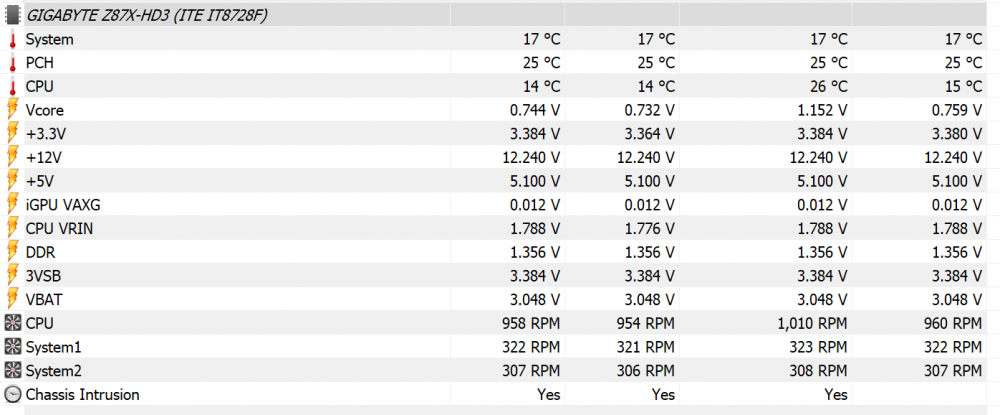The width and height of the screenshot is (1000, 415).
Task: Click the 1.152 V Vcore value
Action: click(x=823, y=110)
